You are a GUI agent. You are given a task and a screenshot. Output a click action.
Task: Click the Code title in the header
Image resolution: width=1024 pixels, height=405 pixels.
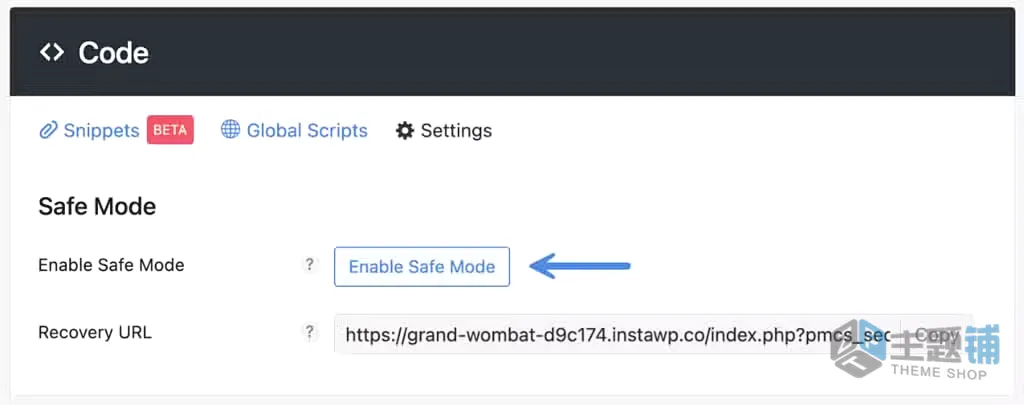pyautogui.click(x=114, y=53)
